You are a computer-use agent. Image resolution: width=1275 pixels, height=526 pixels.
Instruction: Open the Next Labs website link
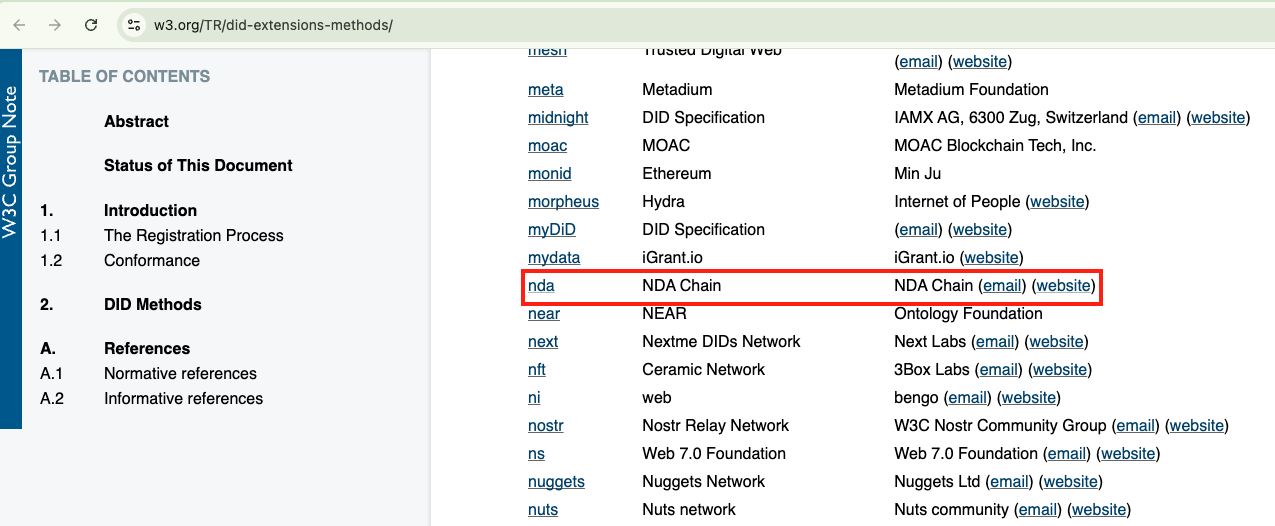point(1056,341)
